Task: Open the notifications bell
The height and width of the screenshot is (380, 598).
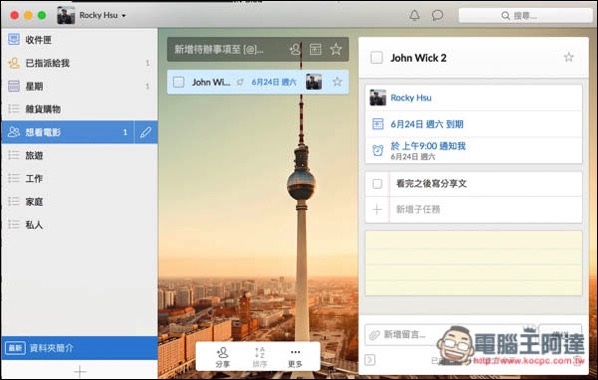Action: tap(415, 15)
